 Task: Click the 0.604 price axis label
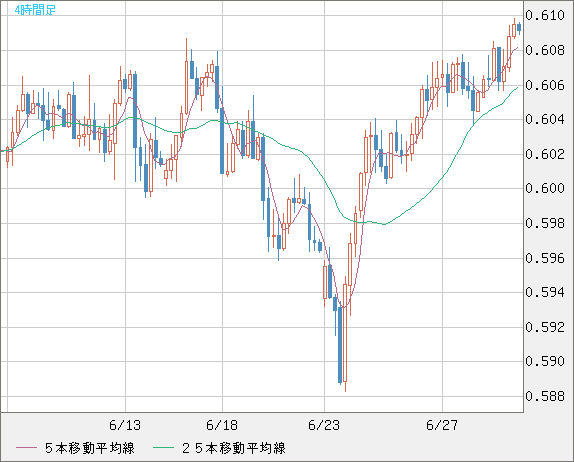545,119
